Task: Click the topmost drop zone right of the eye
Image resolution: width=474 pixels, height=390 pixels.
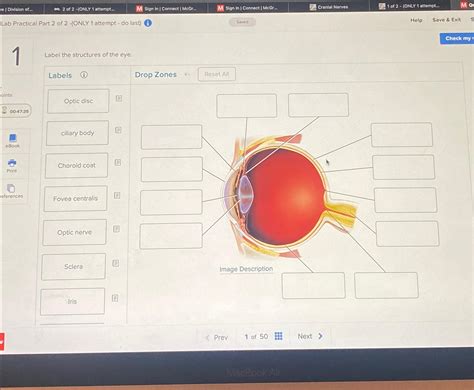Action: [402, 135]
